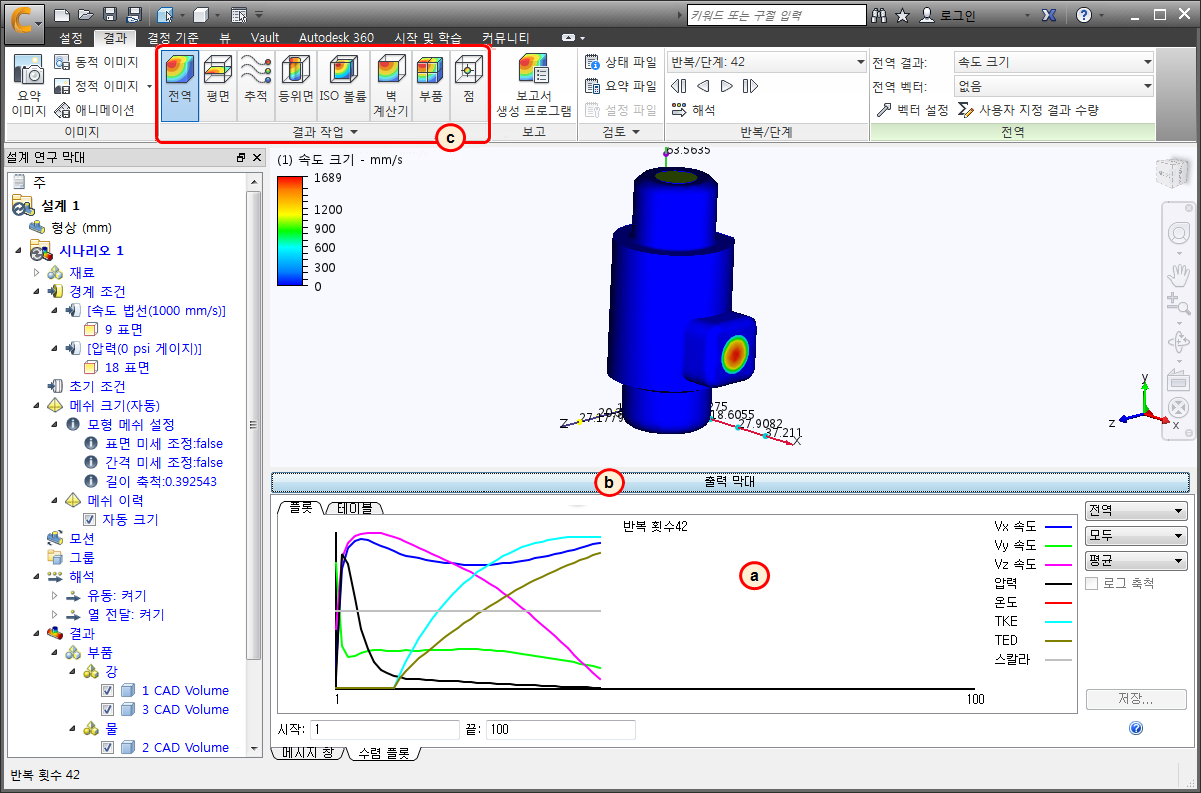Click the 속도 법선(1000 mm/s) tree item
1201x793 pixels.
[x=156, y=311]
